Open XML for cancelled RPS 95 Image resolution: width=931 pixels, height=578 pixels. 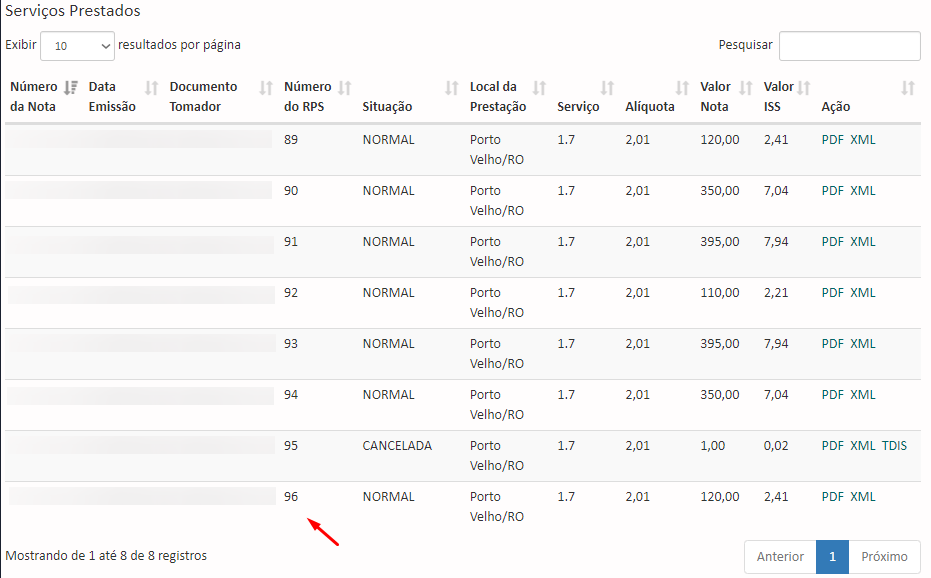[x=863, y=446]
